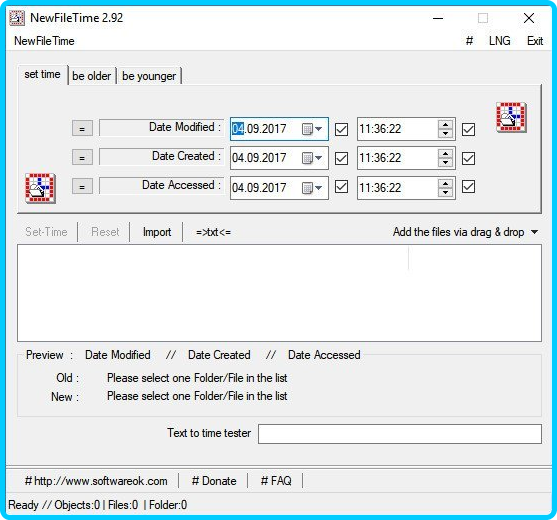557x520 pixels.
Task: Decrease Date Accessed time with down spinner
Action: coord(445,192)
